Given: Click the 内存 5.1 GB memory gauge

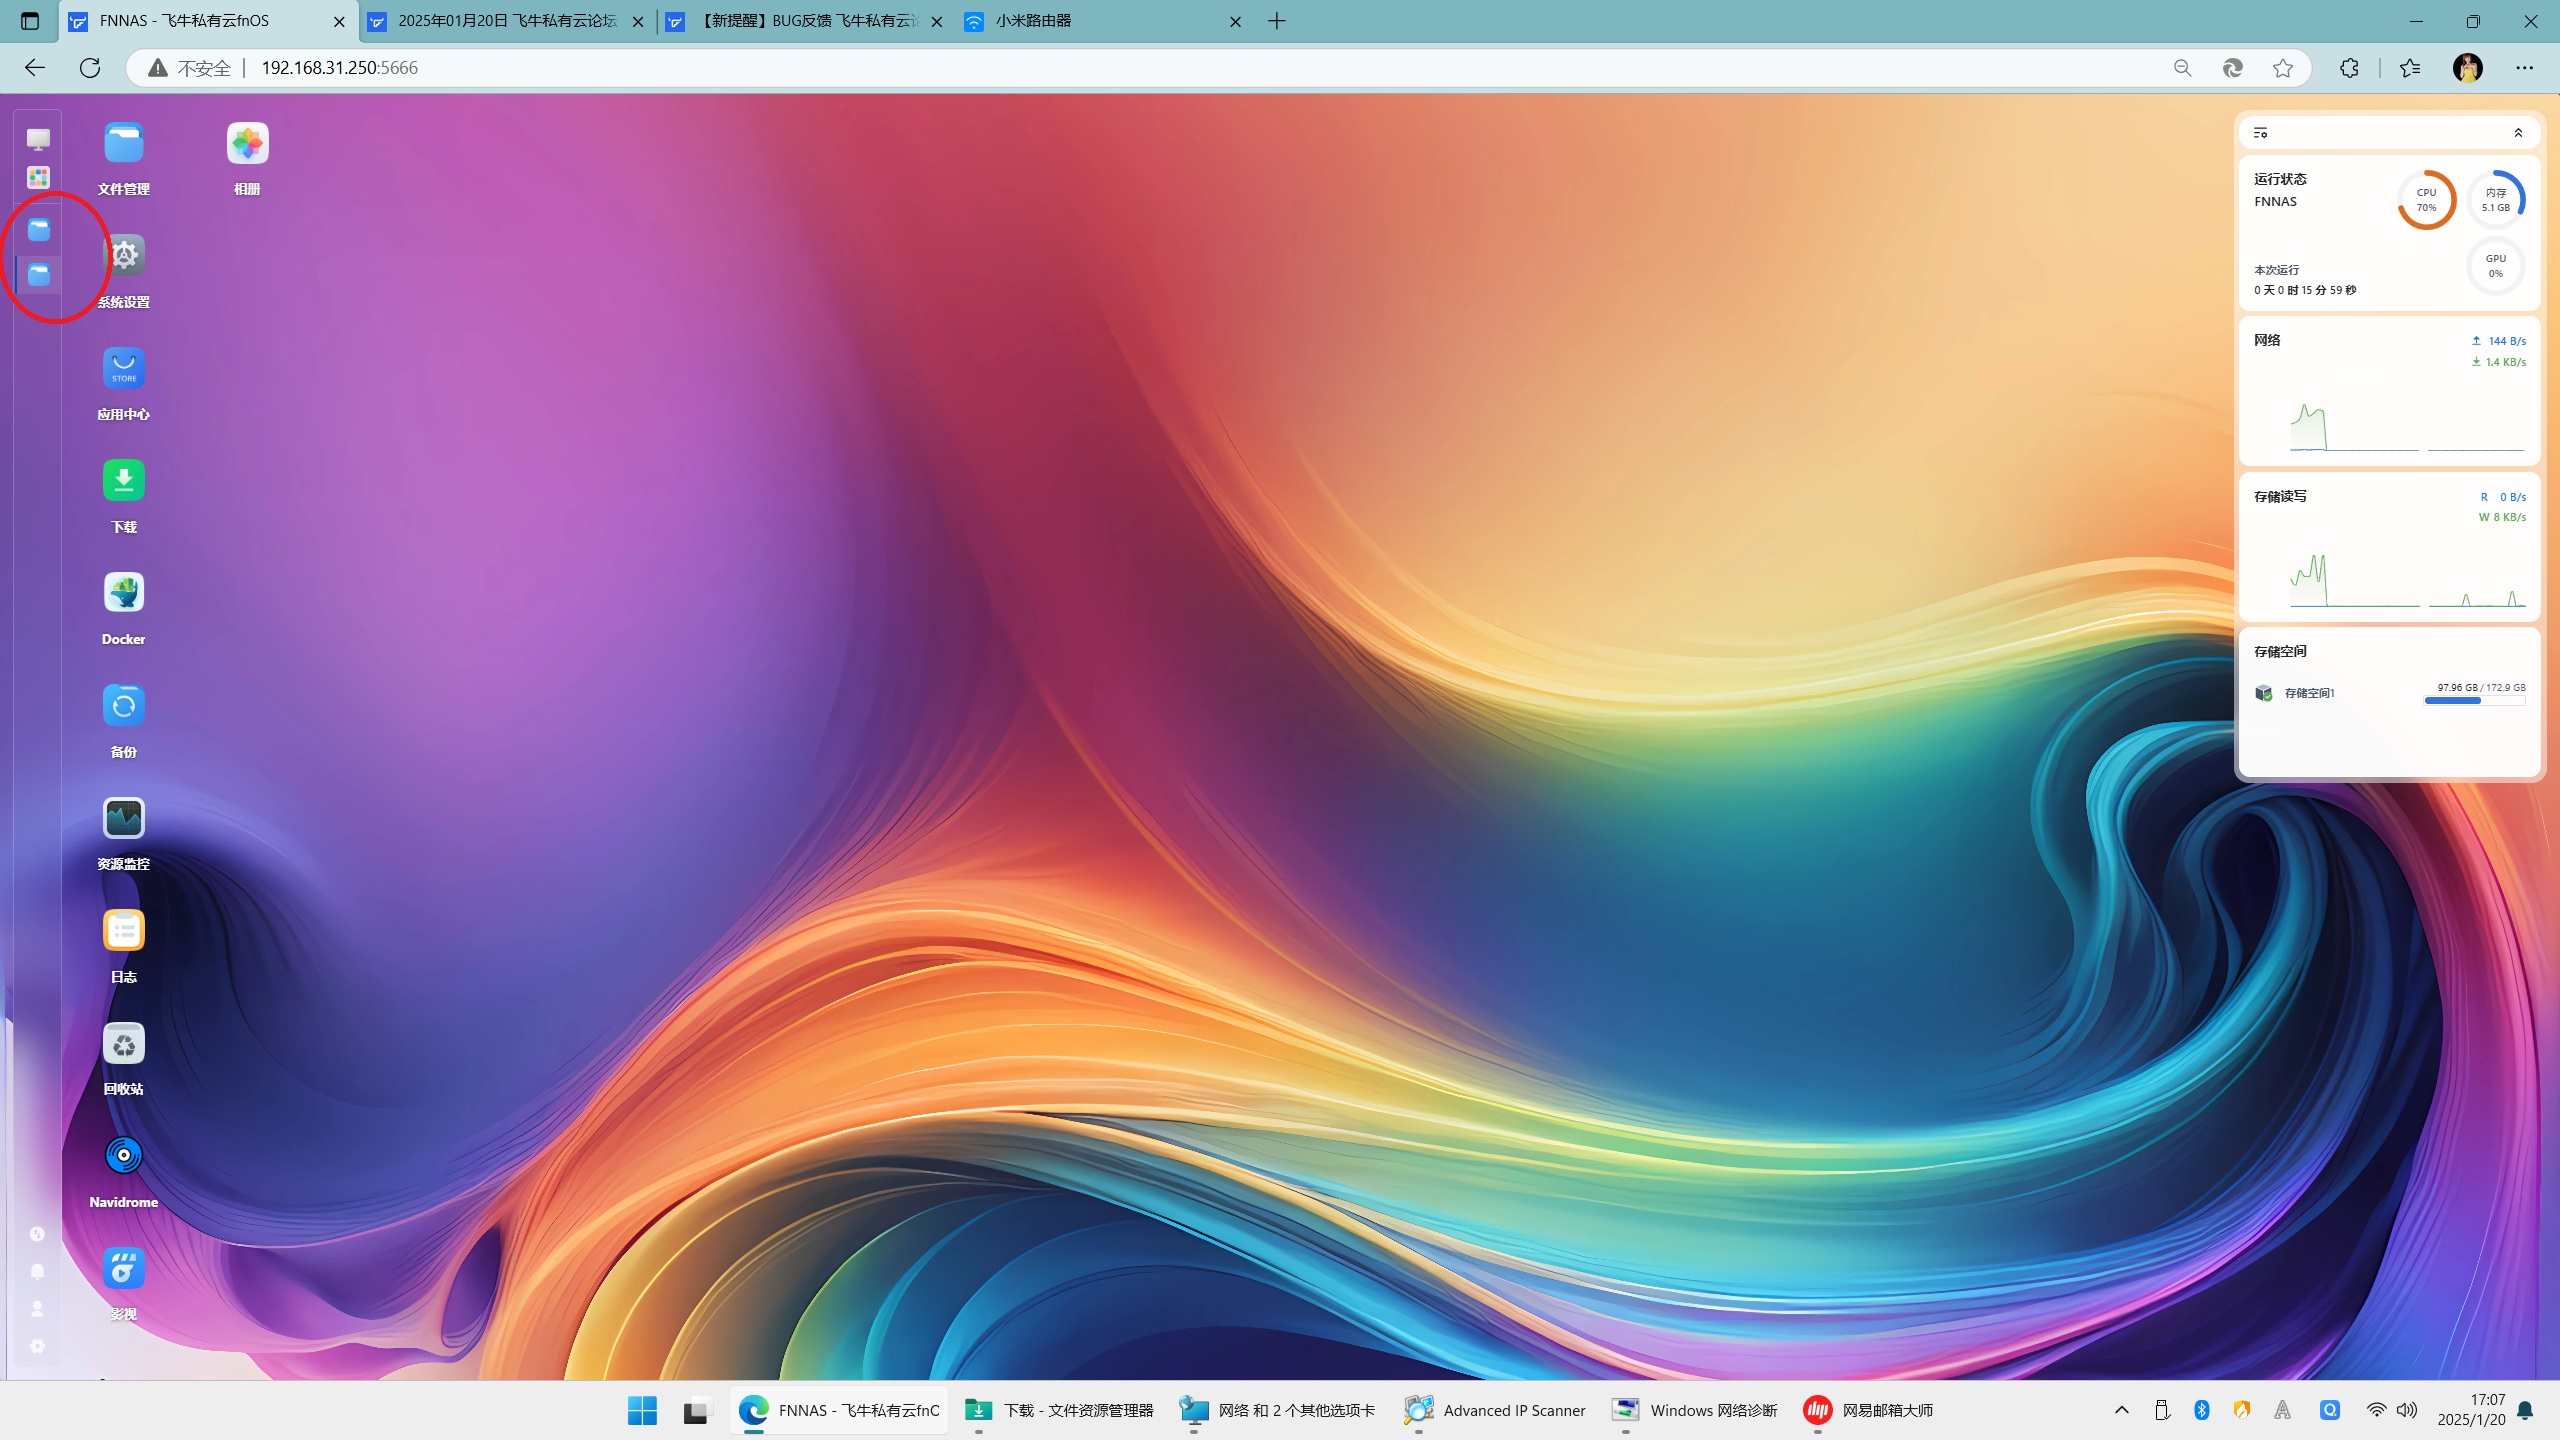Looking at the screenshot, I should (x=2496, y=200).
